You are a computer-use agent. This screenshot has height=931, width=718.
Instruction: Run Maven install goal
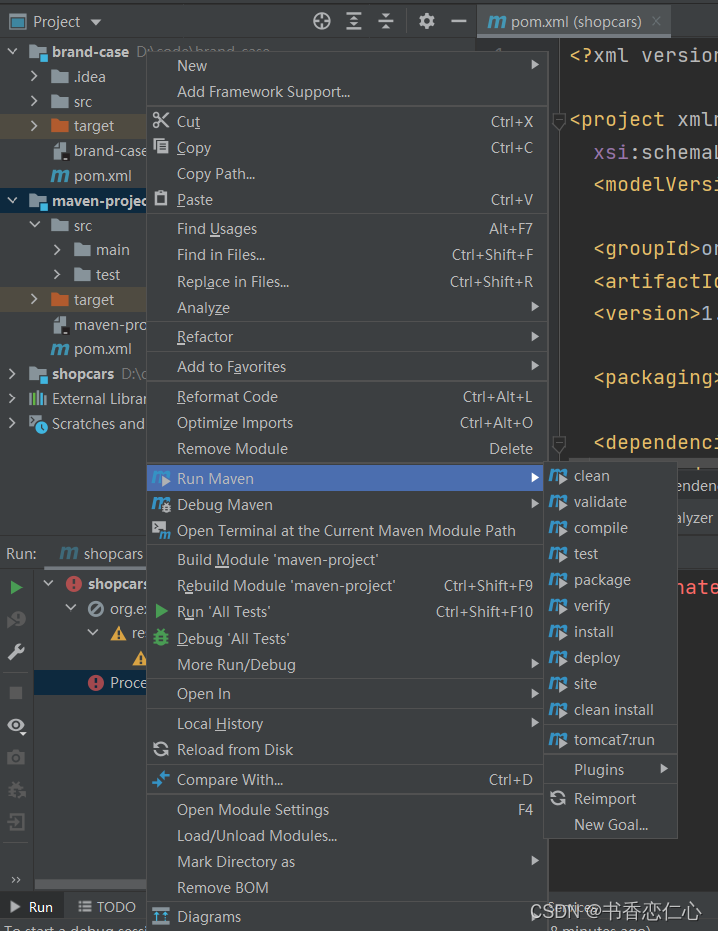(611, 632)
